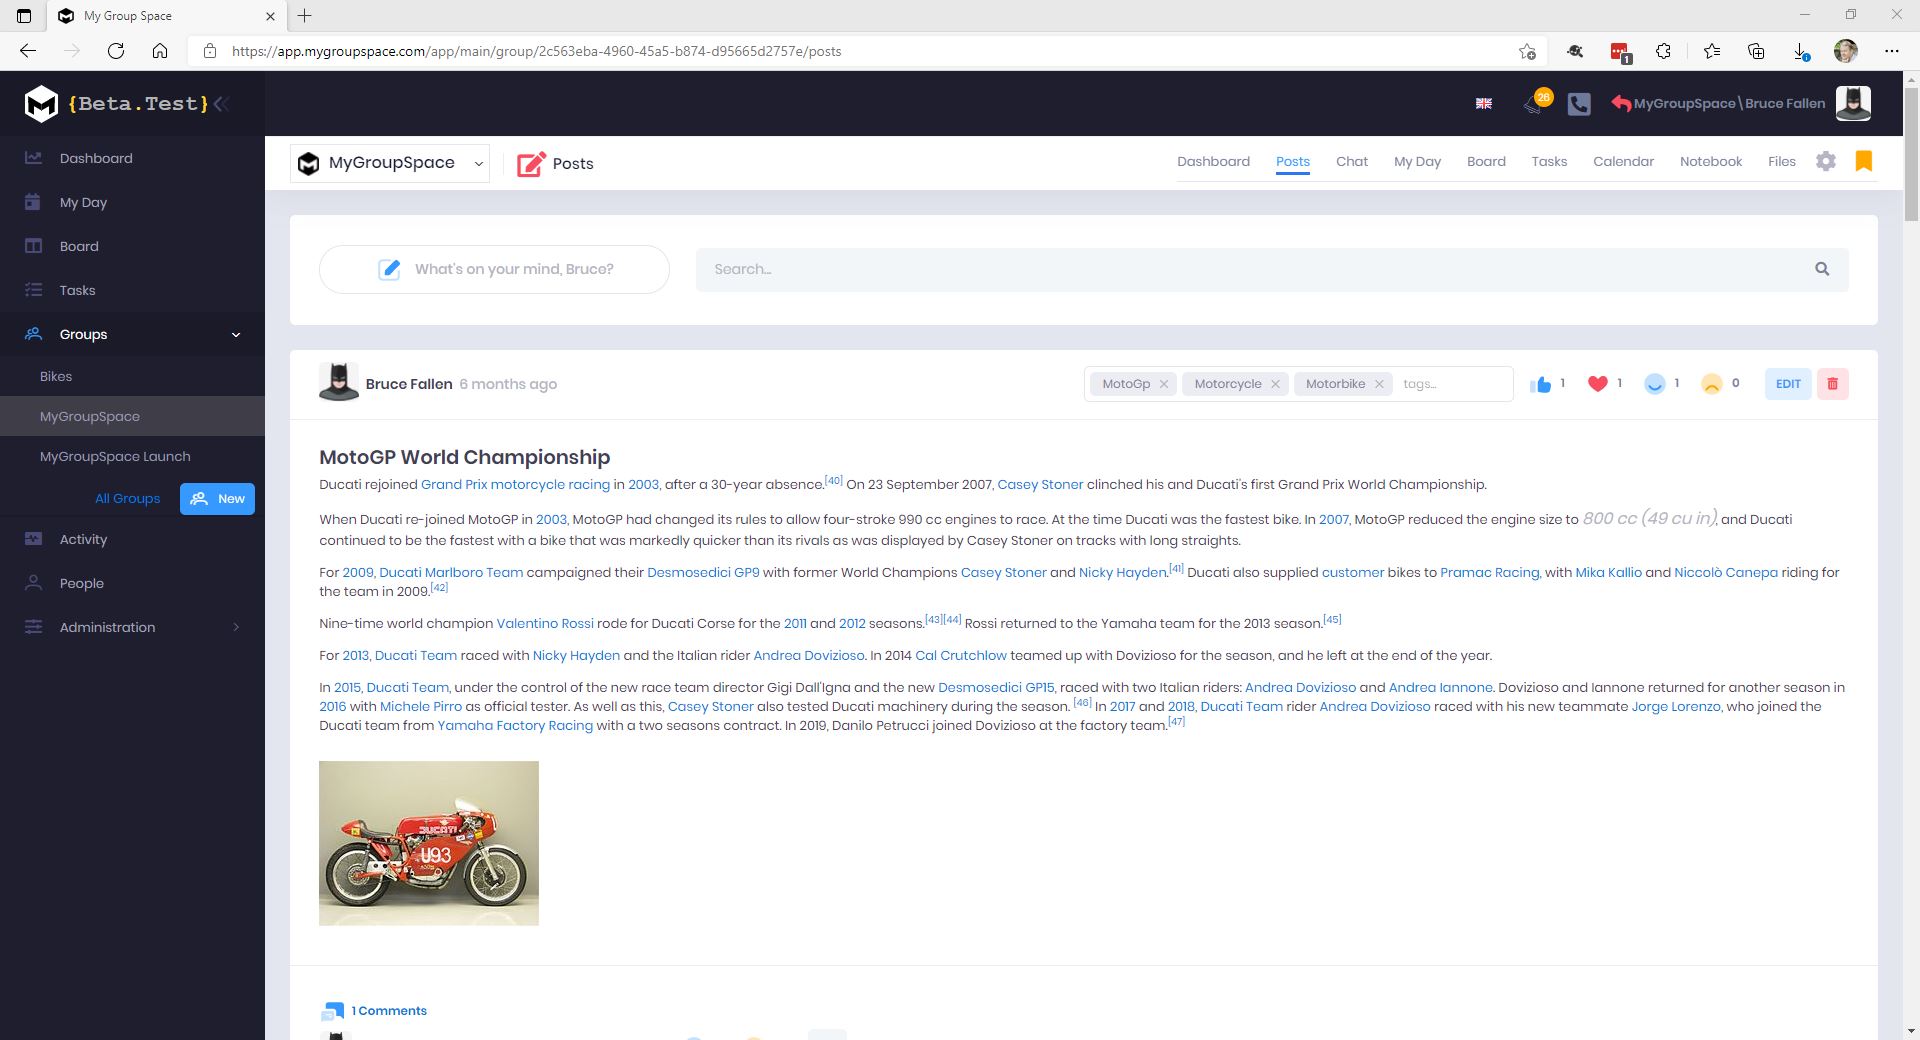The width and height of the screenshot is (1920, 1040).
Task: Click the phone call icon
Action: coord(1579,103)
